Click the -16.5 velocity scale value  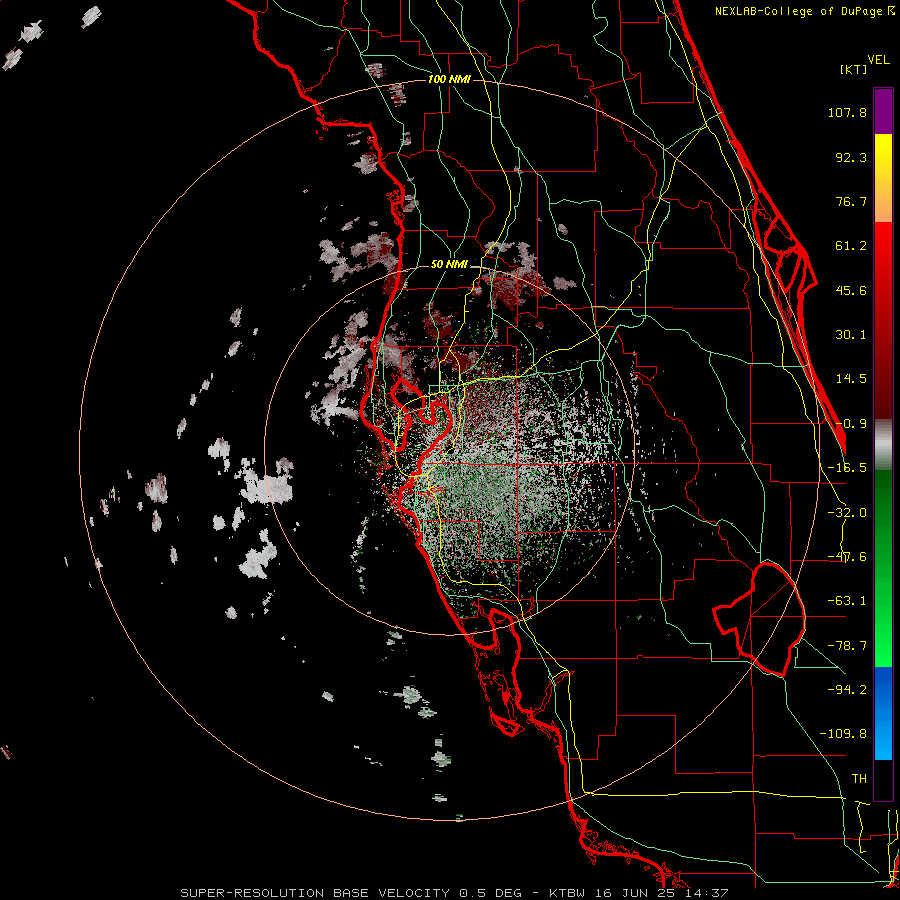click(x=847, y=468)
